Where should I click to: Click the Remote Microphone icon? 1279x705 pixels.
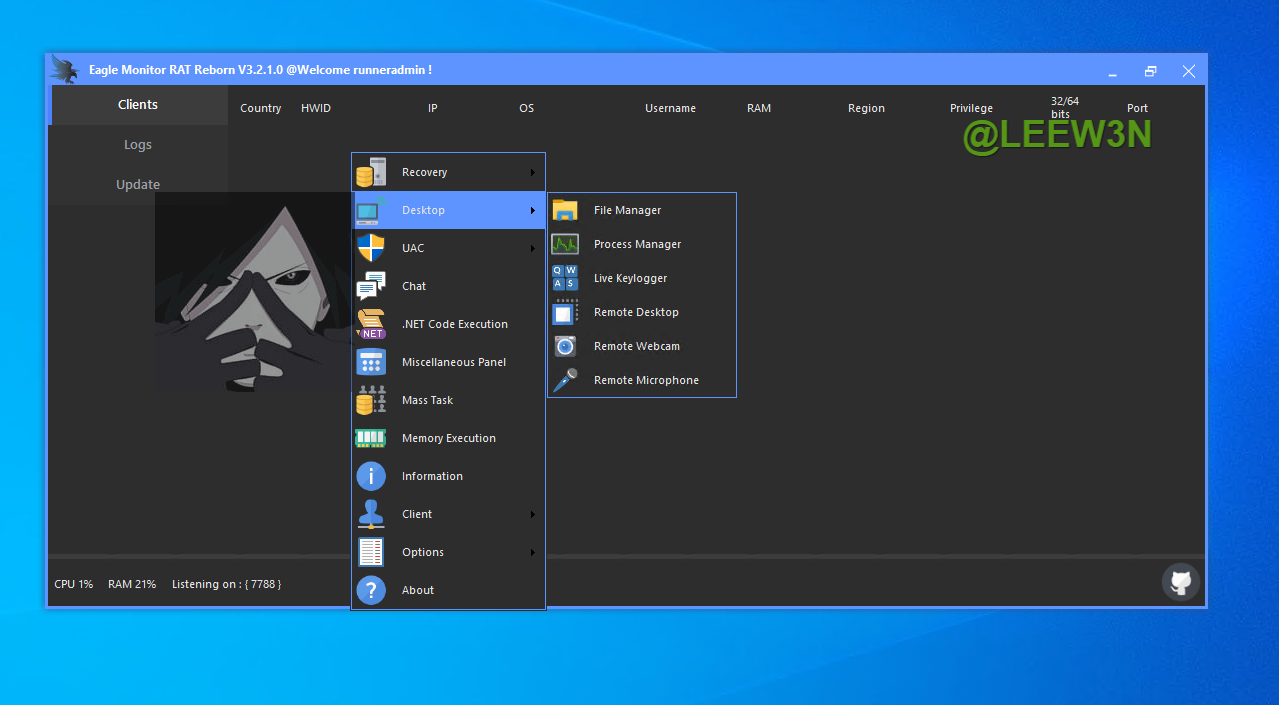[565, 380]
